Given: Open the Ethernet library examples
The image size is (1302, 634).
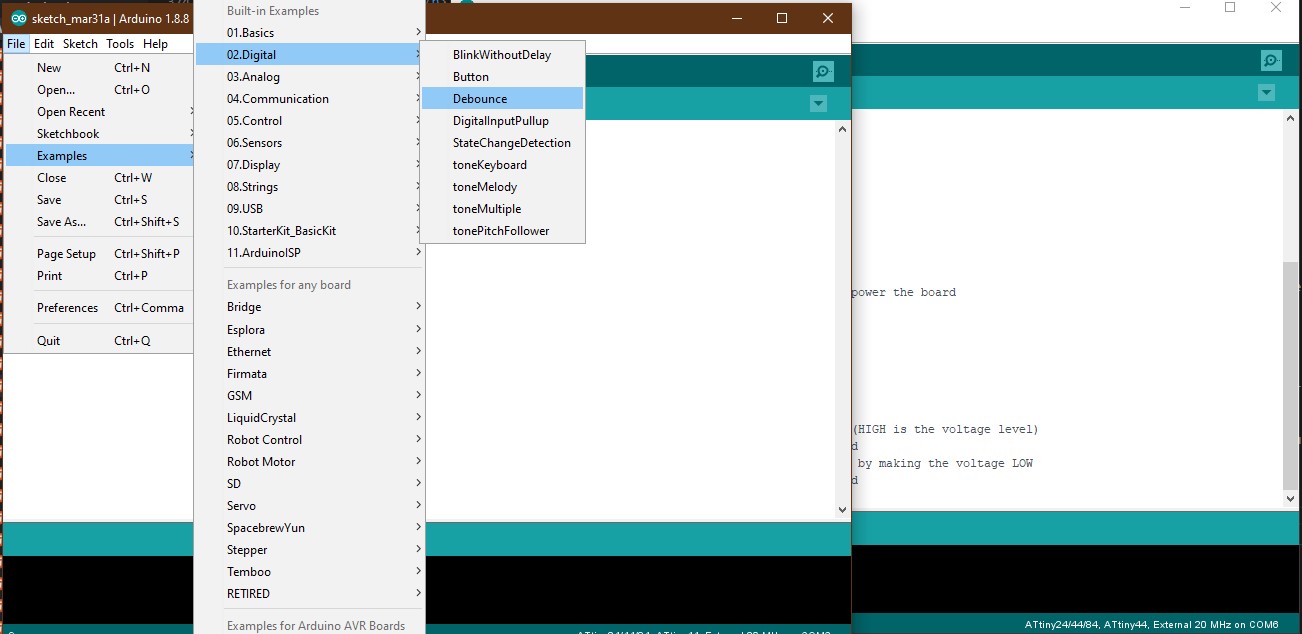Looking at the screenshot, I should 310,352.
